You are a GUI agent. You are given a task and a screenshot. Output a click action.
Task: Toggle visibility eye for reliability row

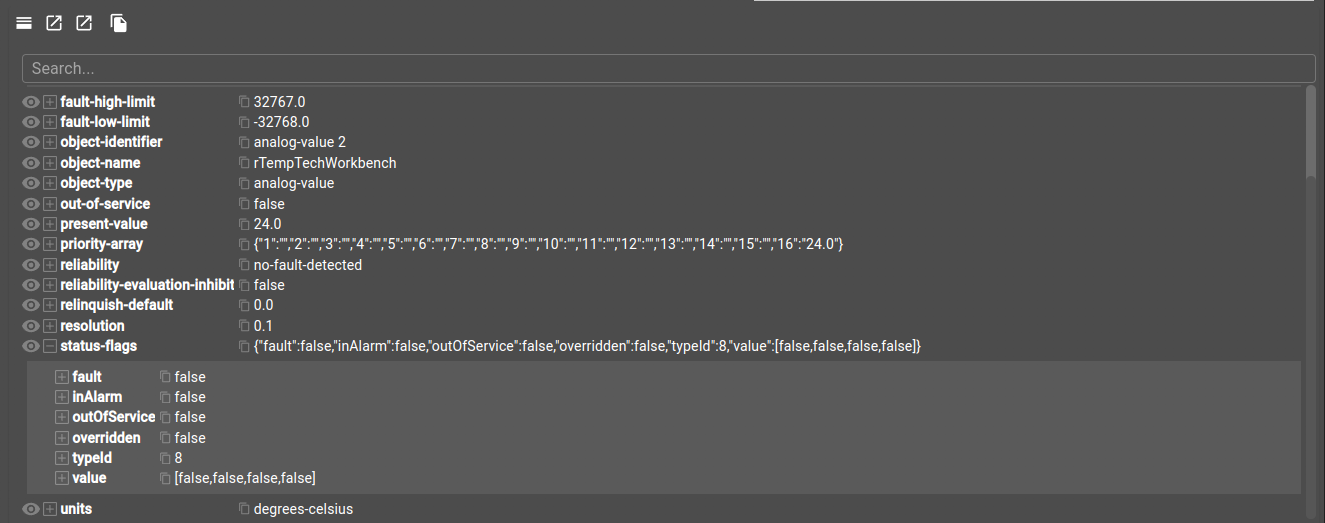(x=31, y=265)
